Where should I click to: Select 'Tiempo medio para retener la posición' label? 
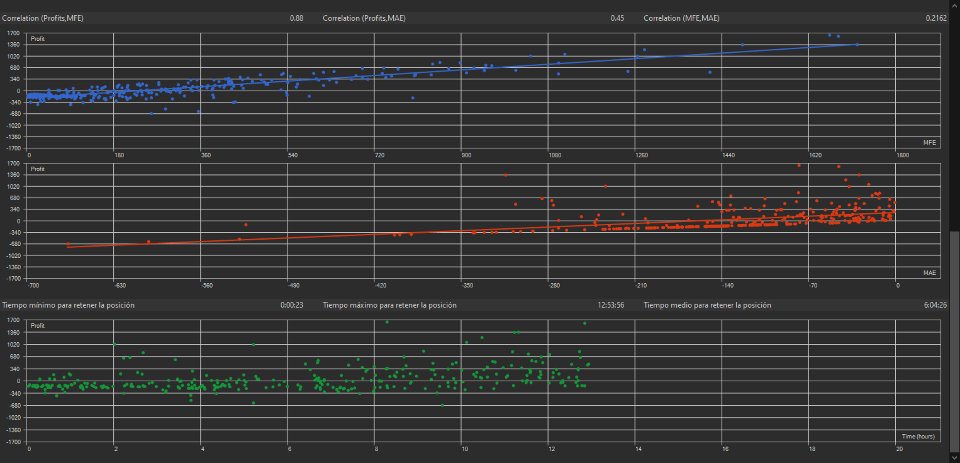(x=707, y=305)
